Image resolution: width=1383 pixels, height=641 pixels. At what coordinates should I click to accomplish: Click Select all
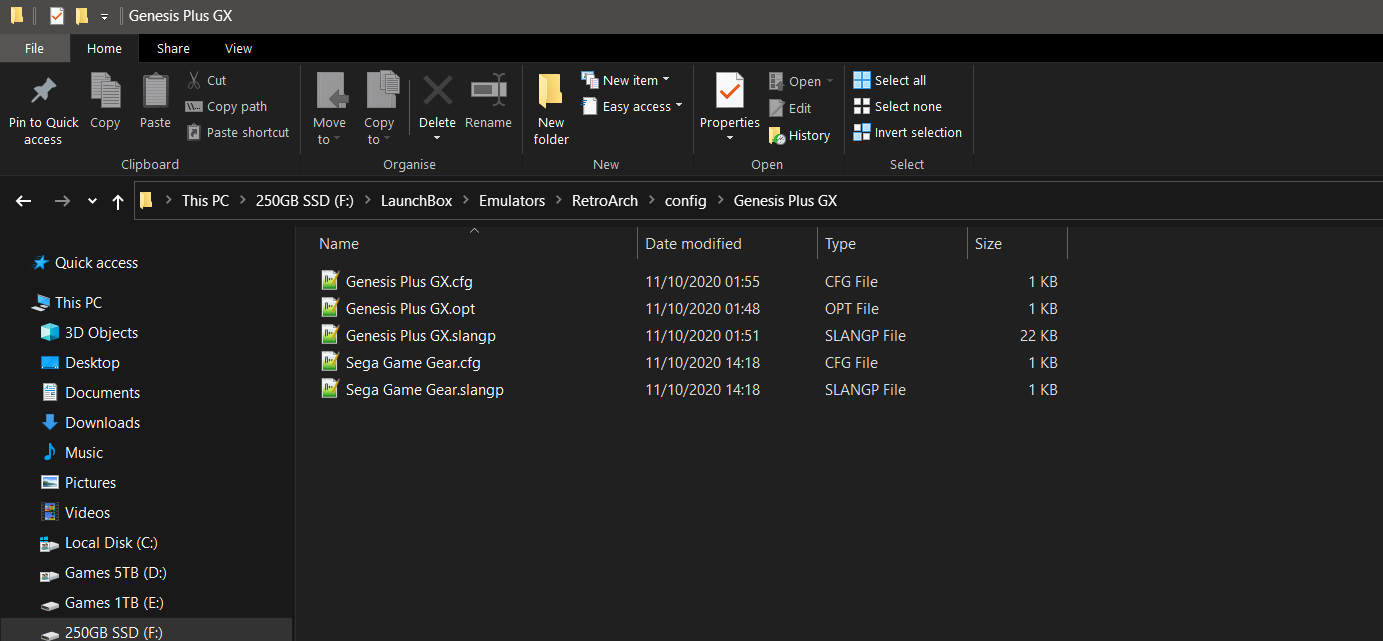pyautogui.click(x=890, y=80)
